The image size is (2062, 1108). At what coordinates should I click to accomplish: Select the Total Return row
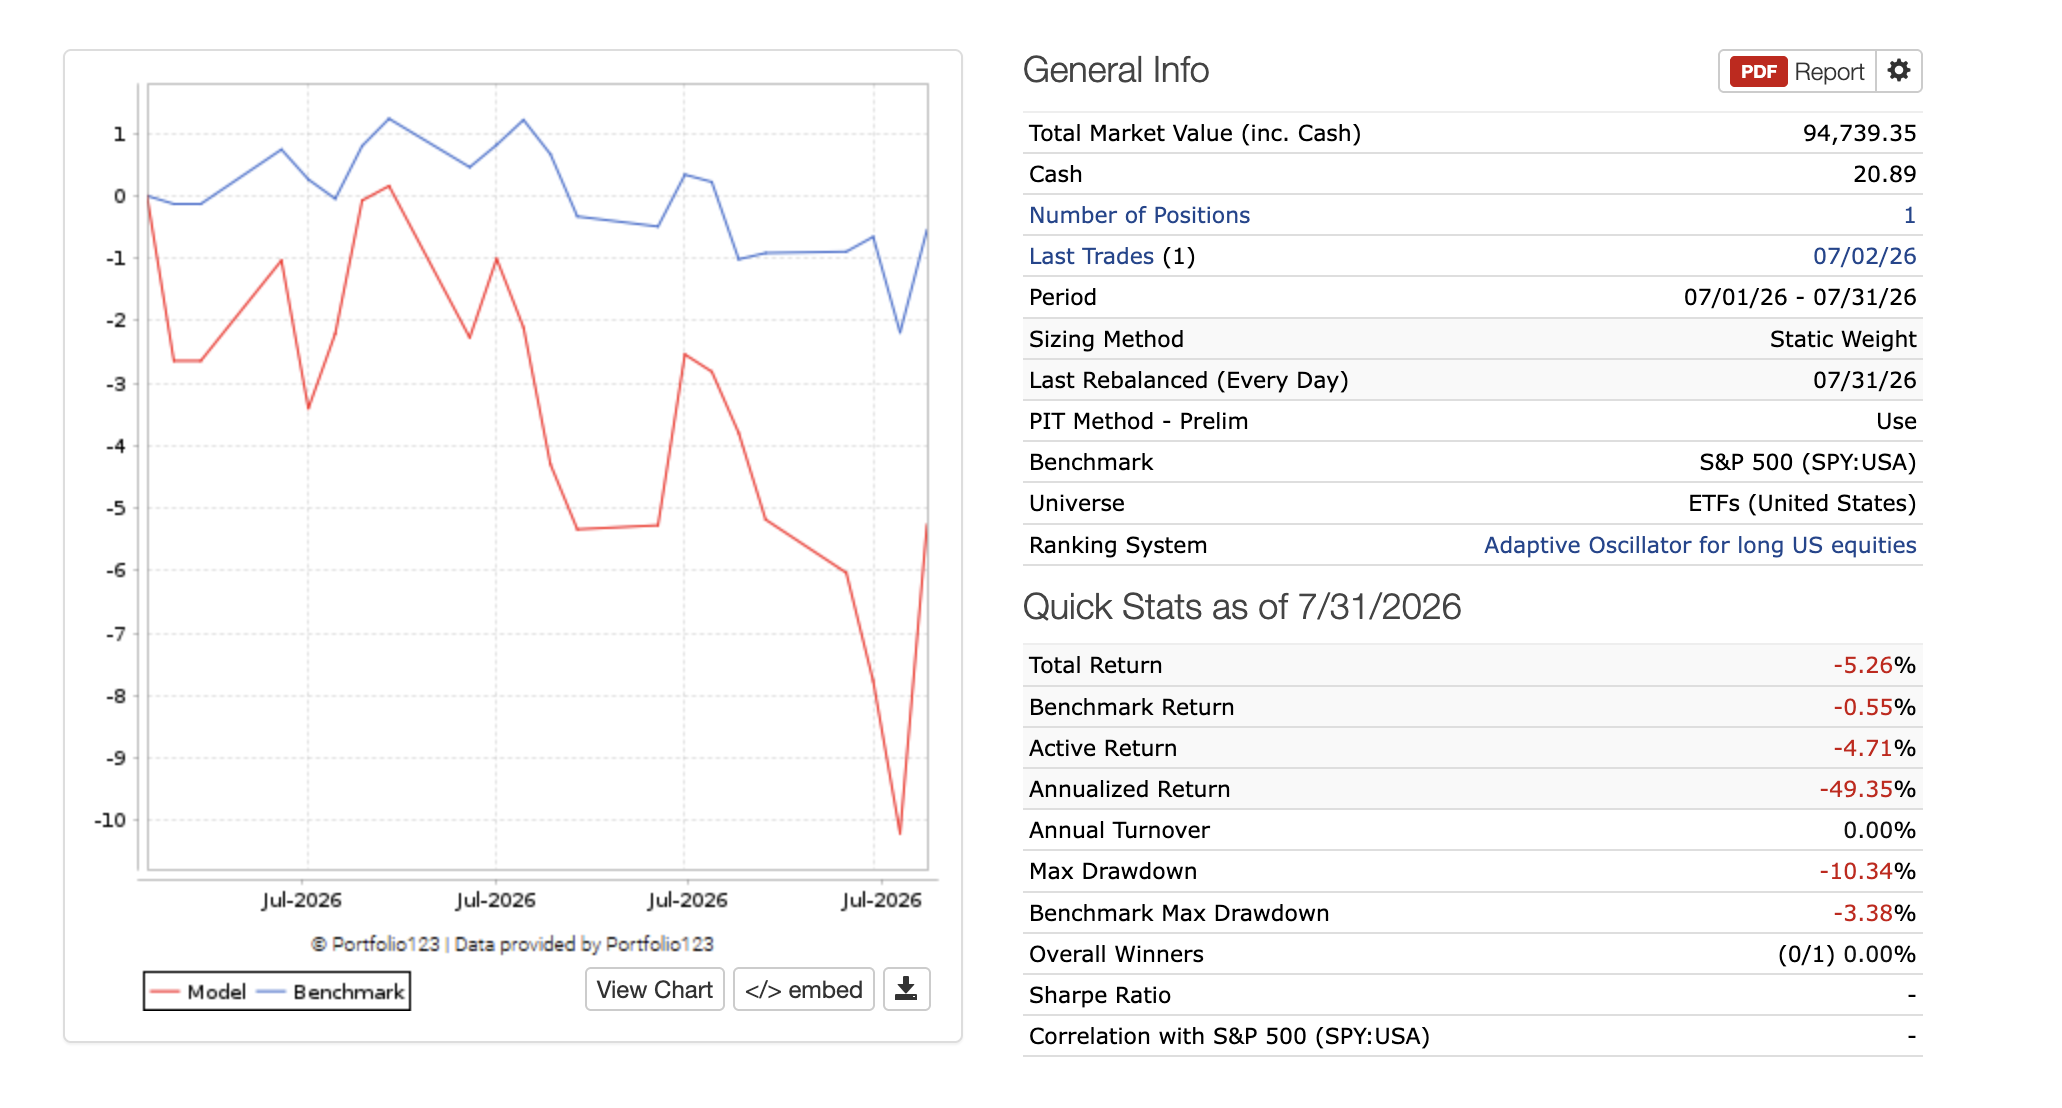[x=1472, y=665]
